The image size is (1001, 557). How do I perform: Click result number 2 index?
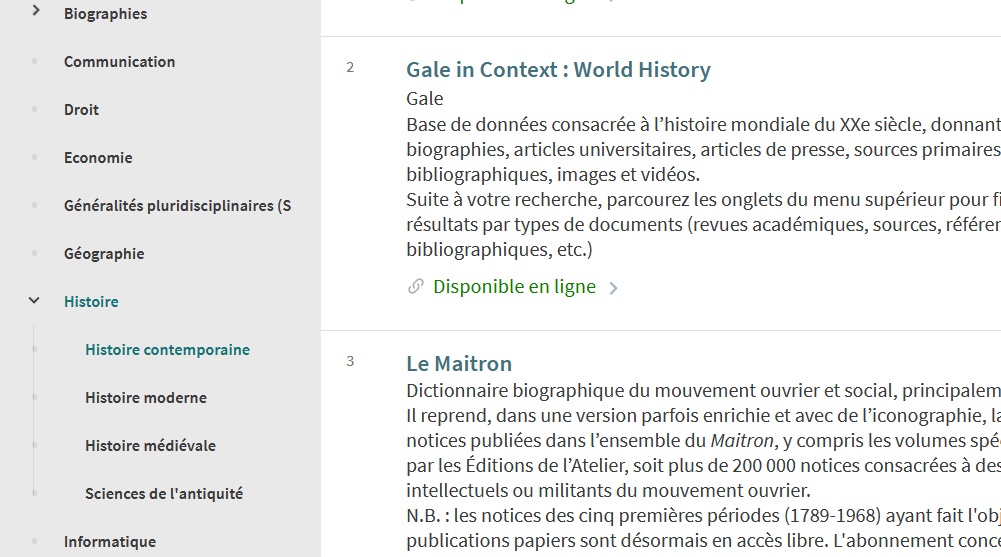click(x=350, y=67)
